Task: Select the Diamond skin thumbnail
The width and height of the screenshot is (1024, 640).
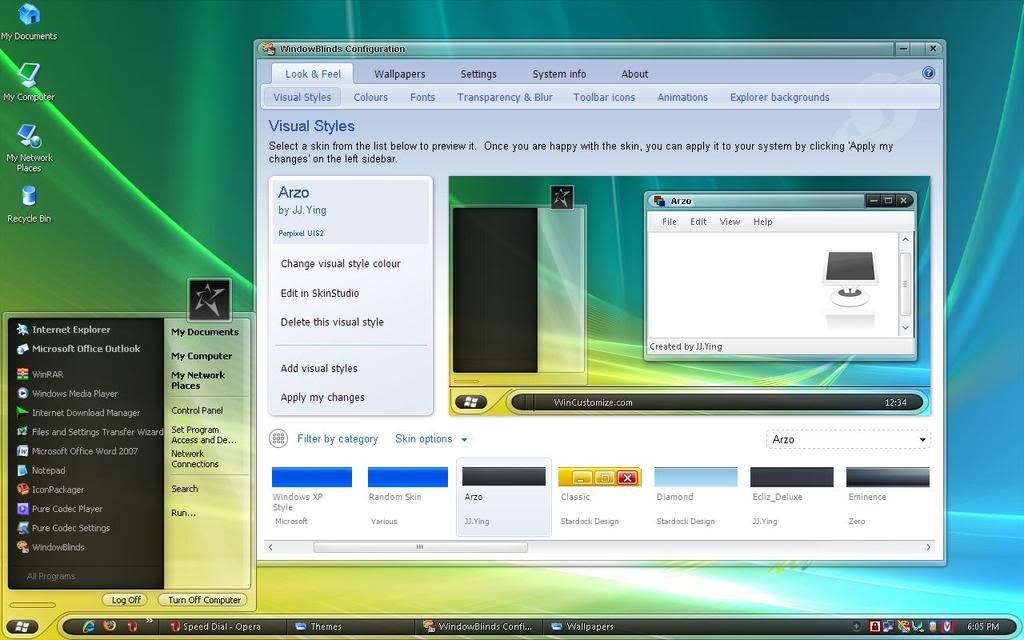Action: (695, 478)
